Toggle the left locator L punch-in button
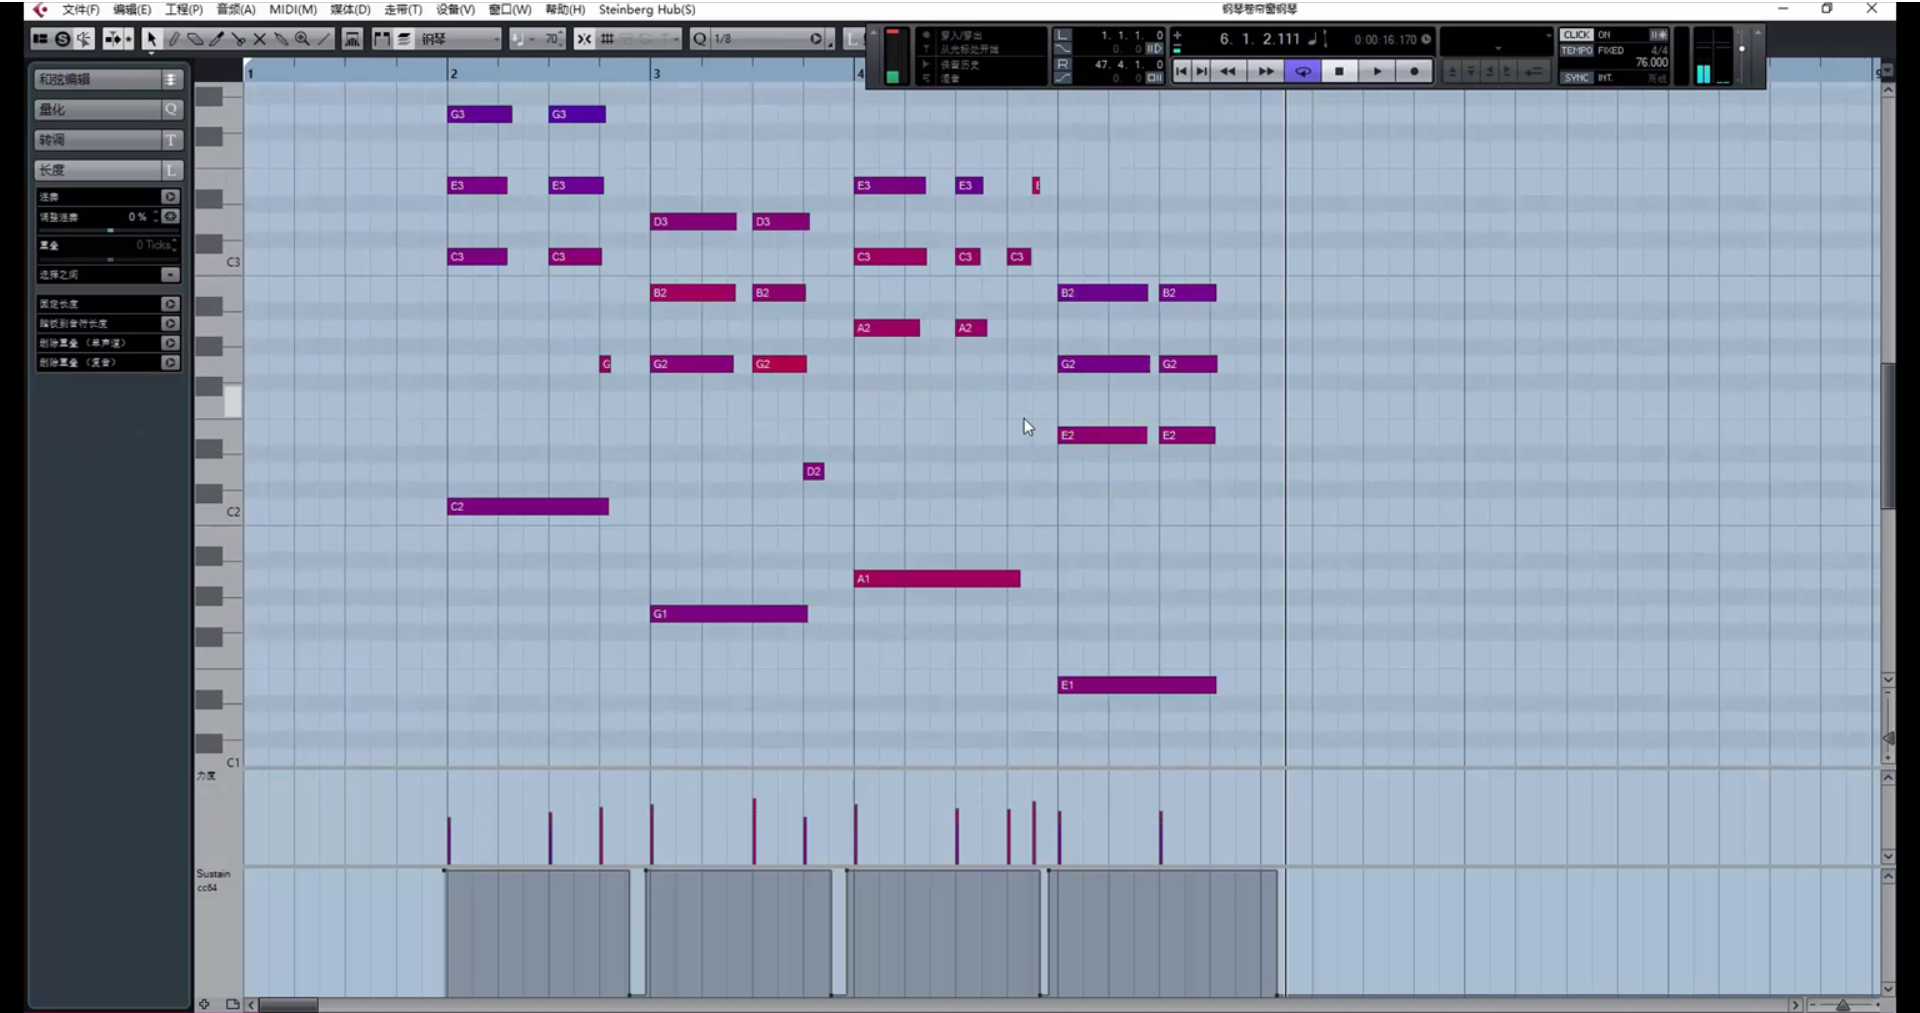This screenshot has width=1920, height=1013. click(1063, 35)
